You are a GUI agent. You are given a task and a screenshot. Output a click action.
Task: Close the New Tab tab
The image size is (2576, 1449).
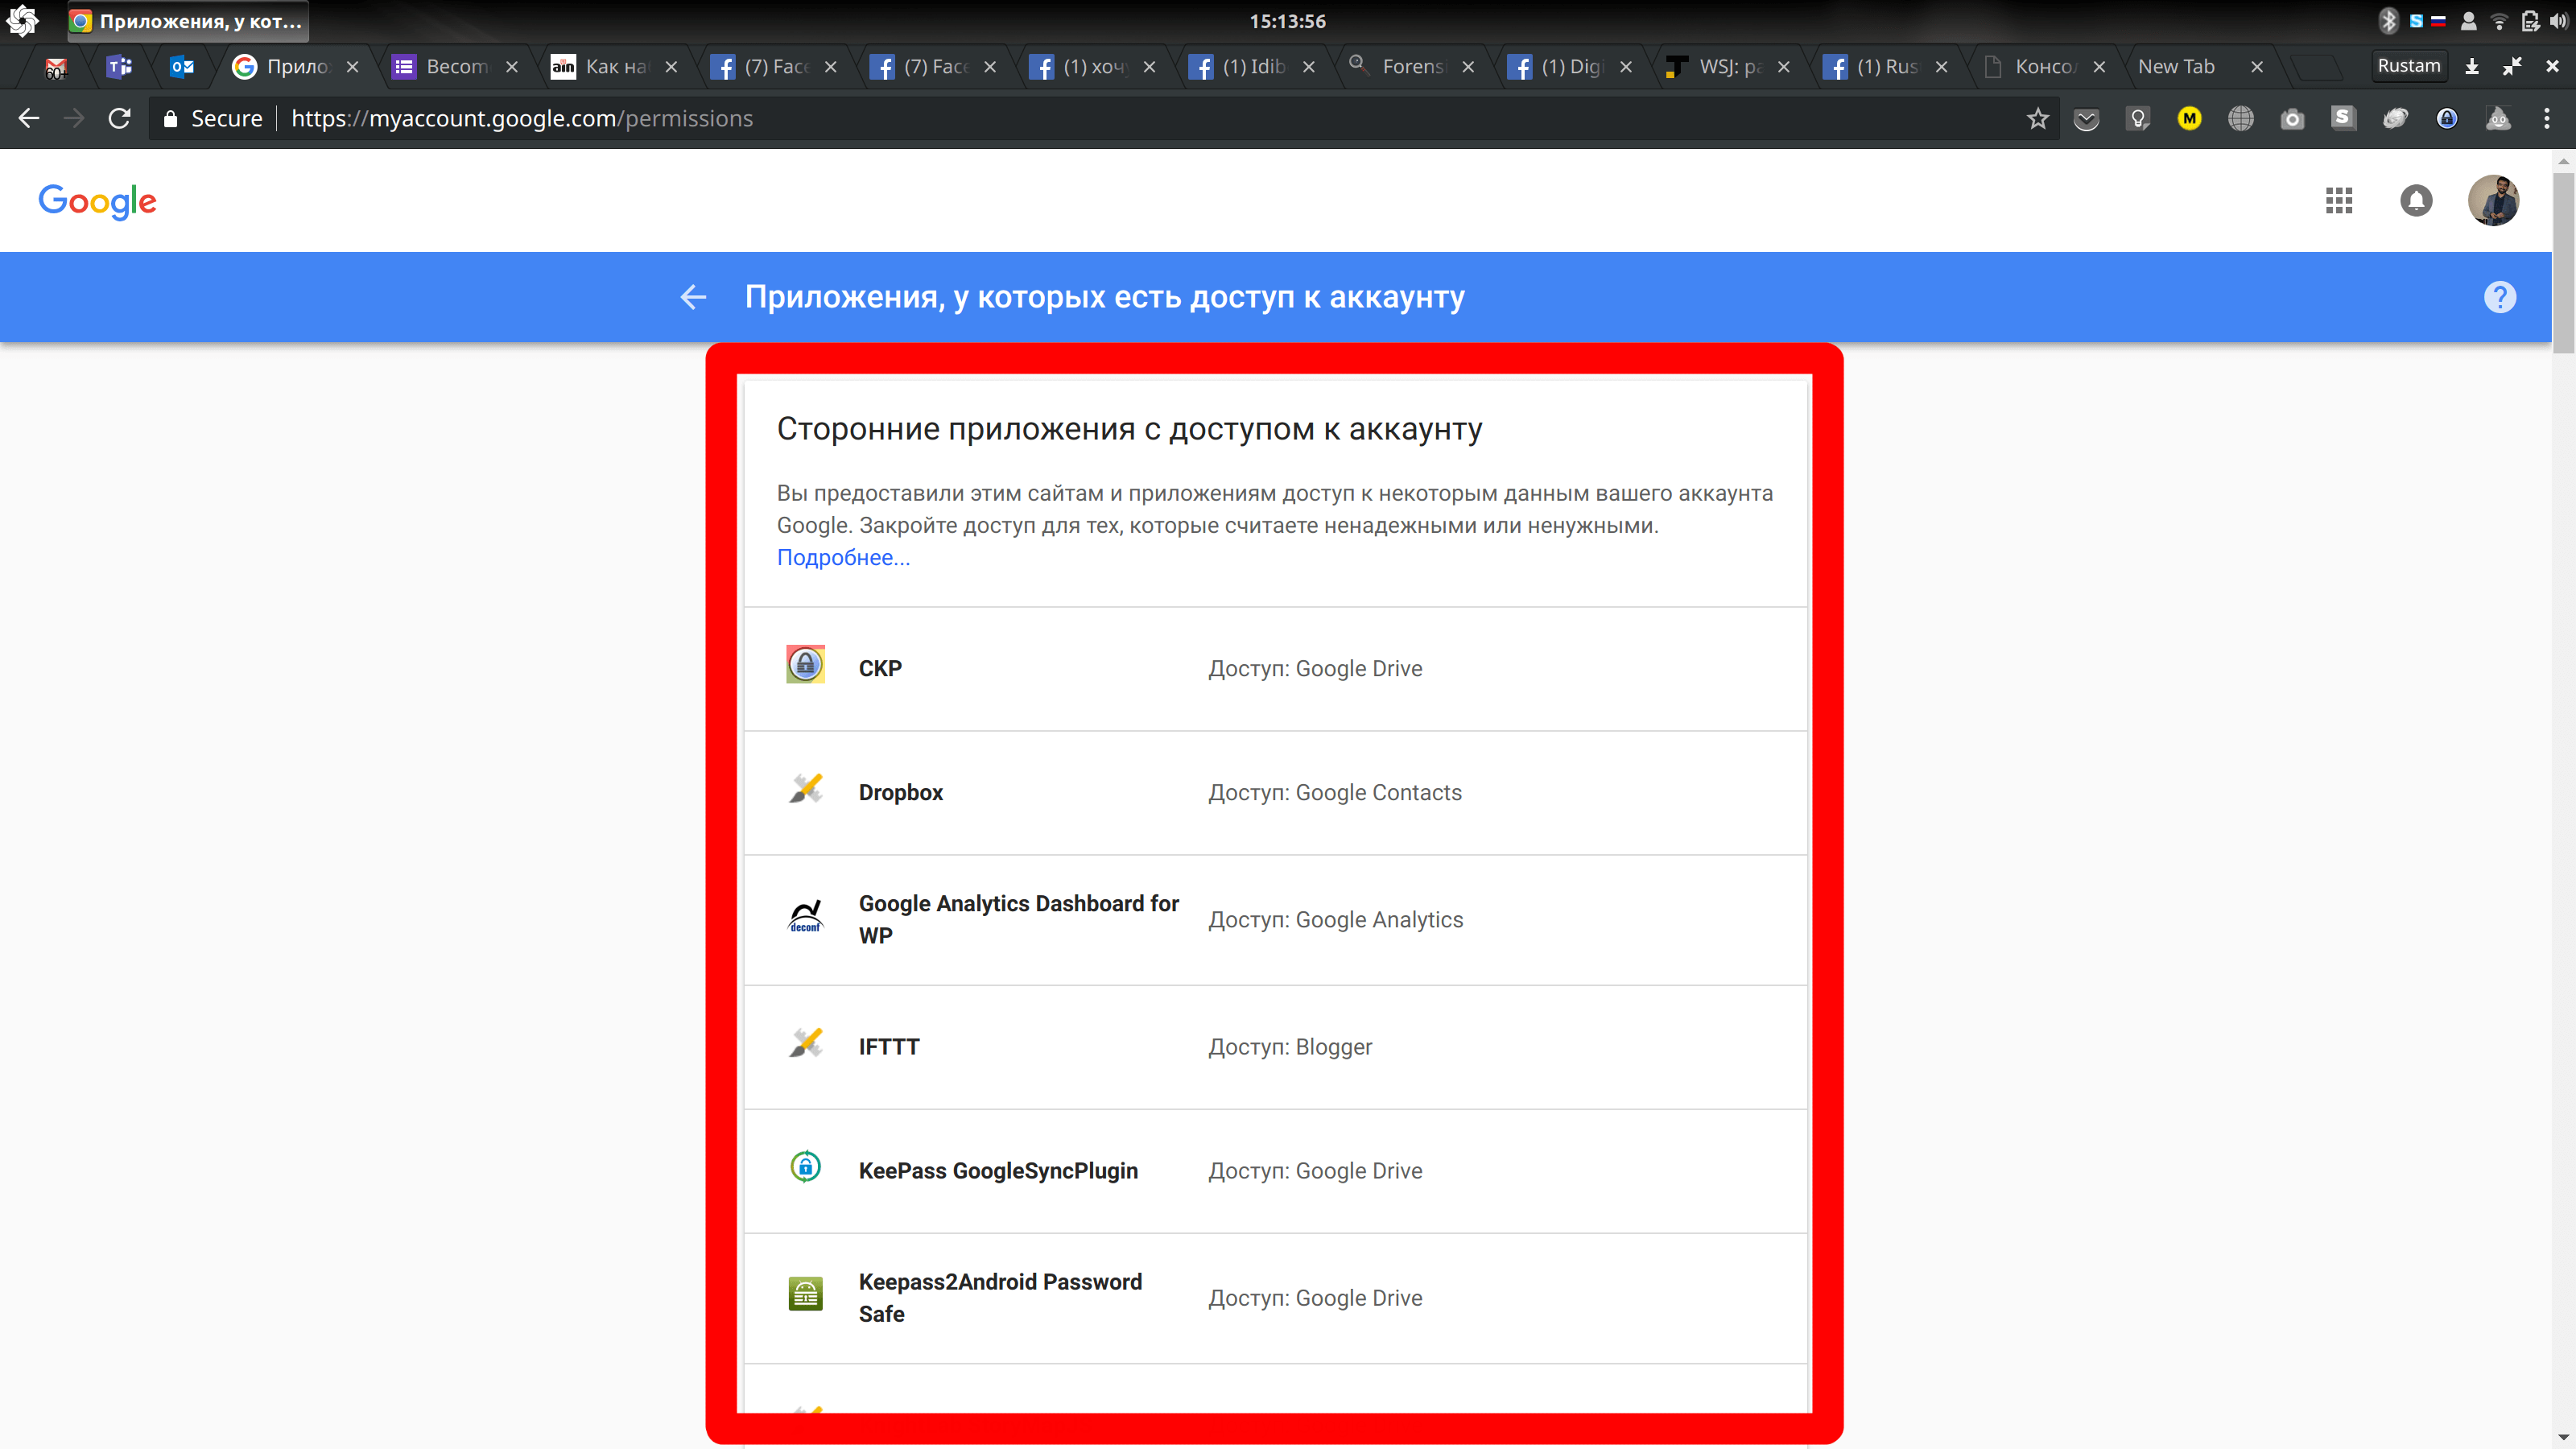(2256, 67)
